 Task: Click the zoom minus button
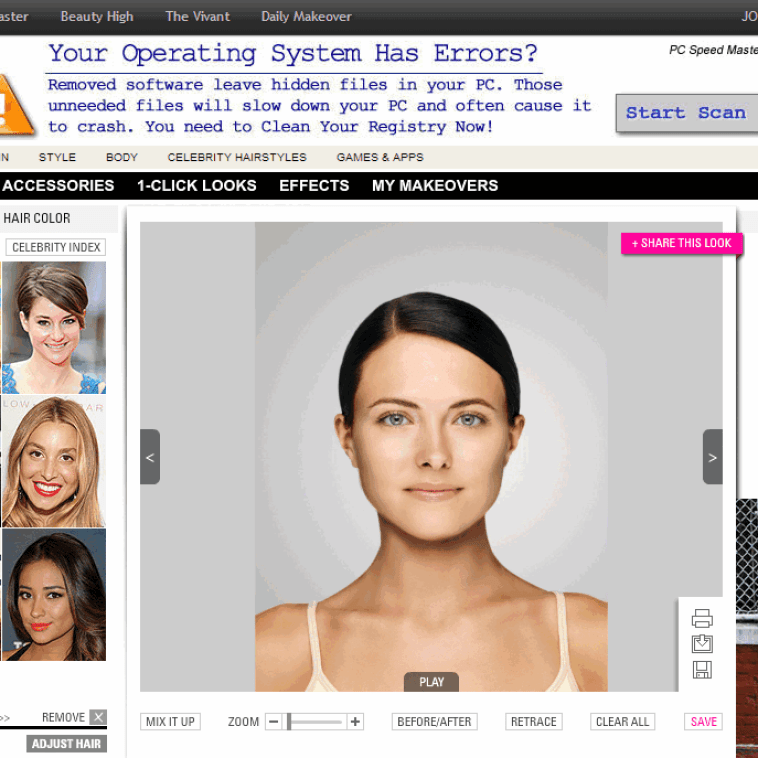point(273,721)
